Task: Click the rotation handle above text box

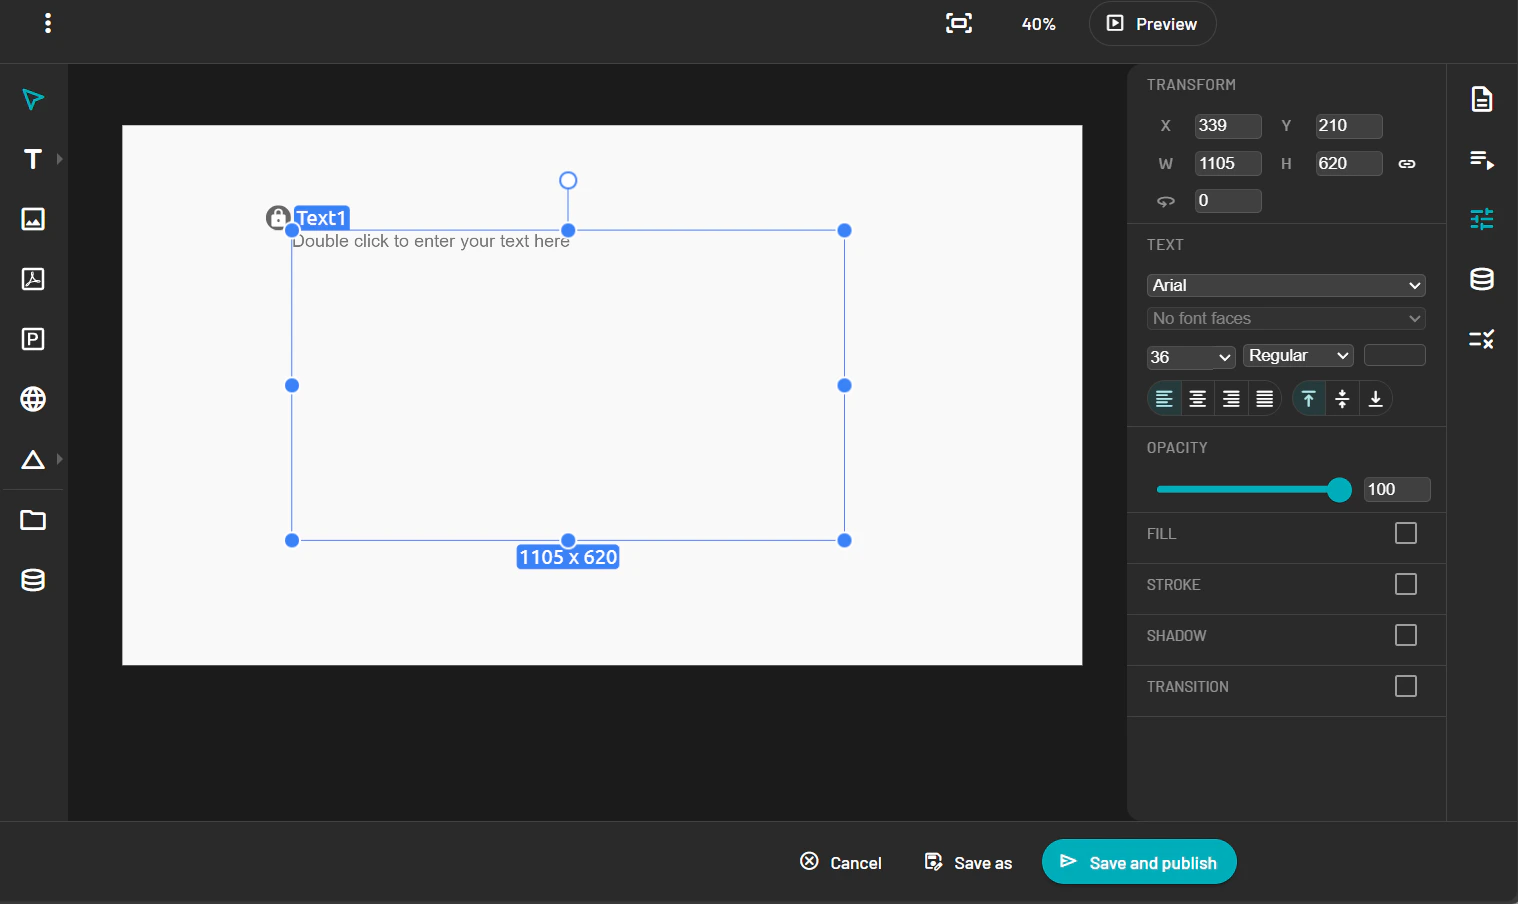Action: click(x=568, y=180)
